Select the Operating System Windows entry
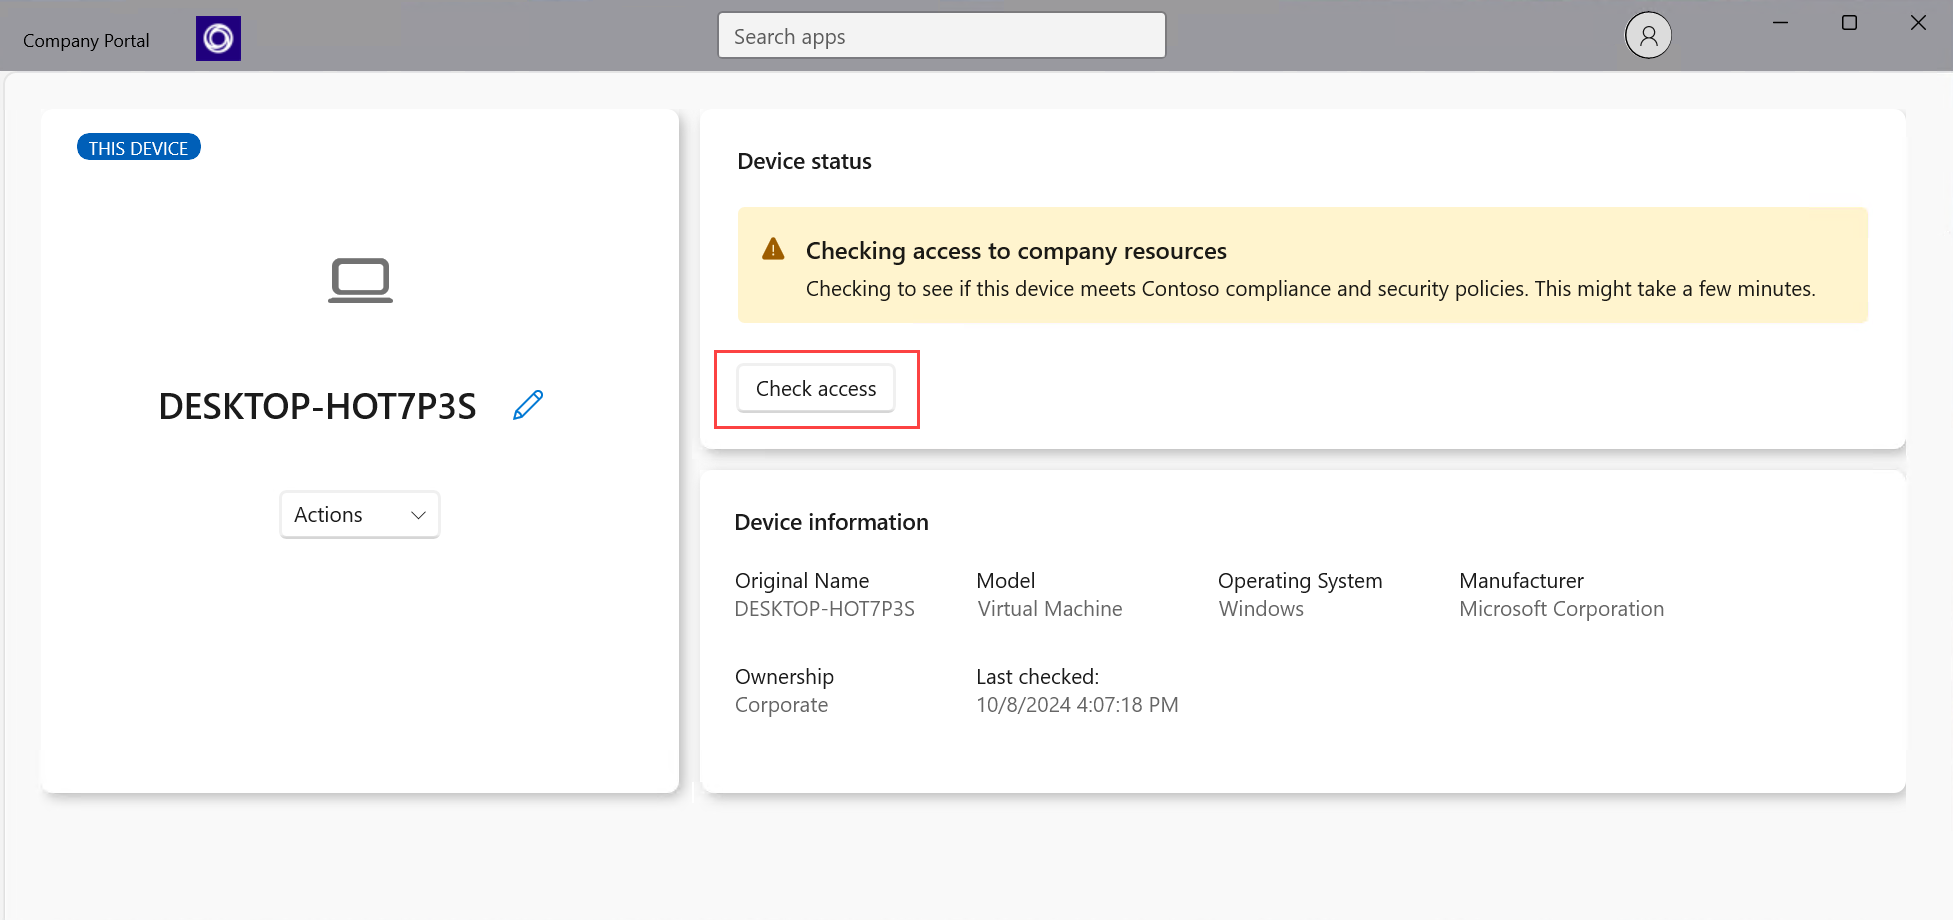1953x920 pixels. click(1260, 608)
